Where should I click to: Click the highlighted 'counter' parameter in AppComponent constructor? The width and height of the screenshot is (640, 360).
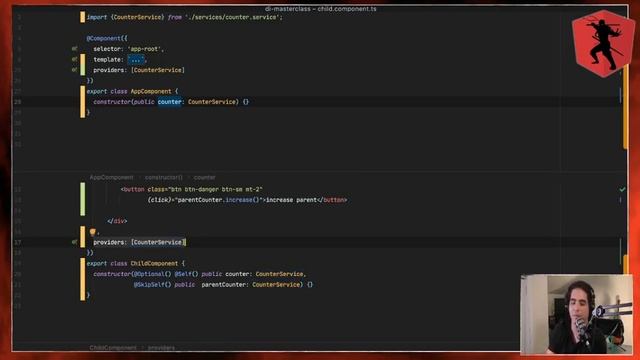pyautogui.click(x=169, y=102)
